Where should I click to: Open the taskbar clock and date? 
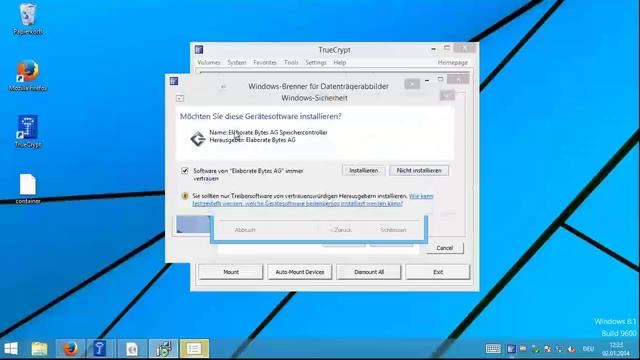(x=616, y=349)
